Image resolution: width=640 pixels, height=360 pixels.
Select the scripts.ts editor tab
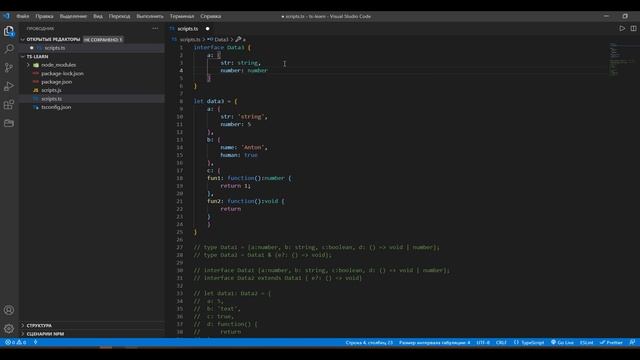coord(188,29)
